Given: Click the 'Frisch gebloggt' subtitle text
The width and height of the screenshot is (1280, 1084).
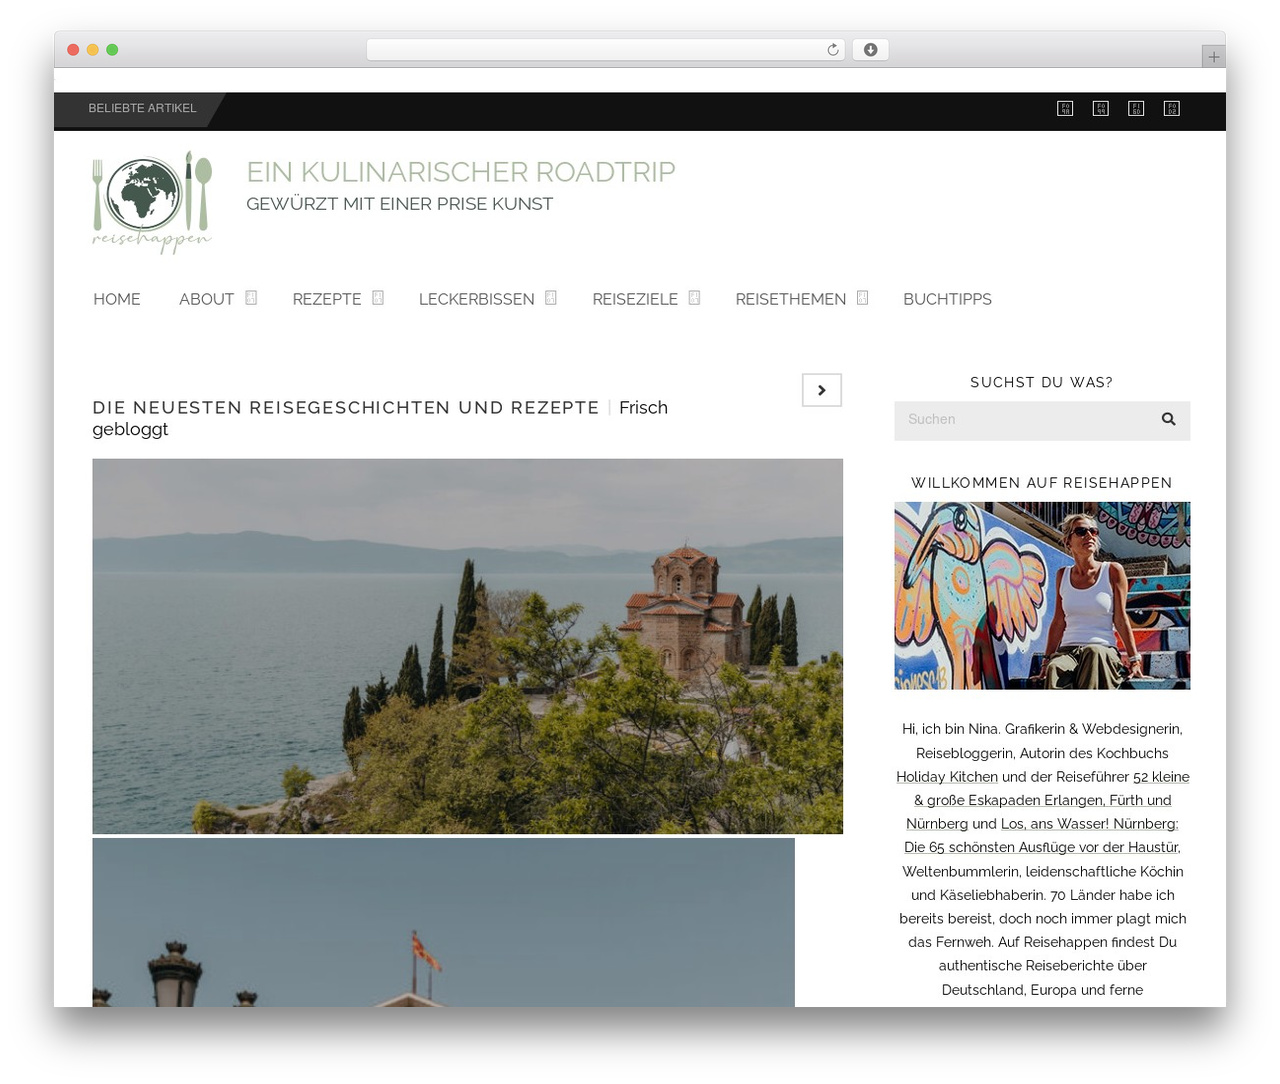Looking at the screenshot, I should click(x=380, y=418).
